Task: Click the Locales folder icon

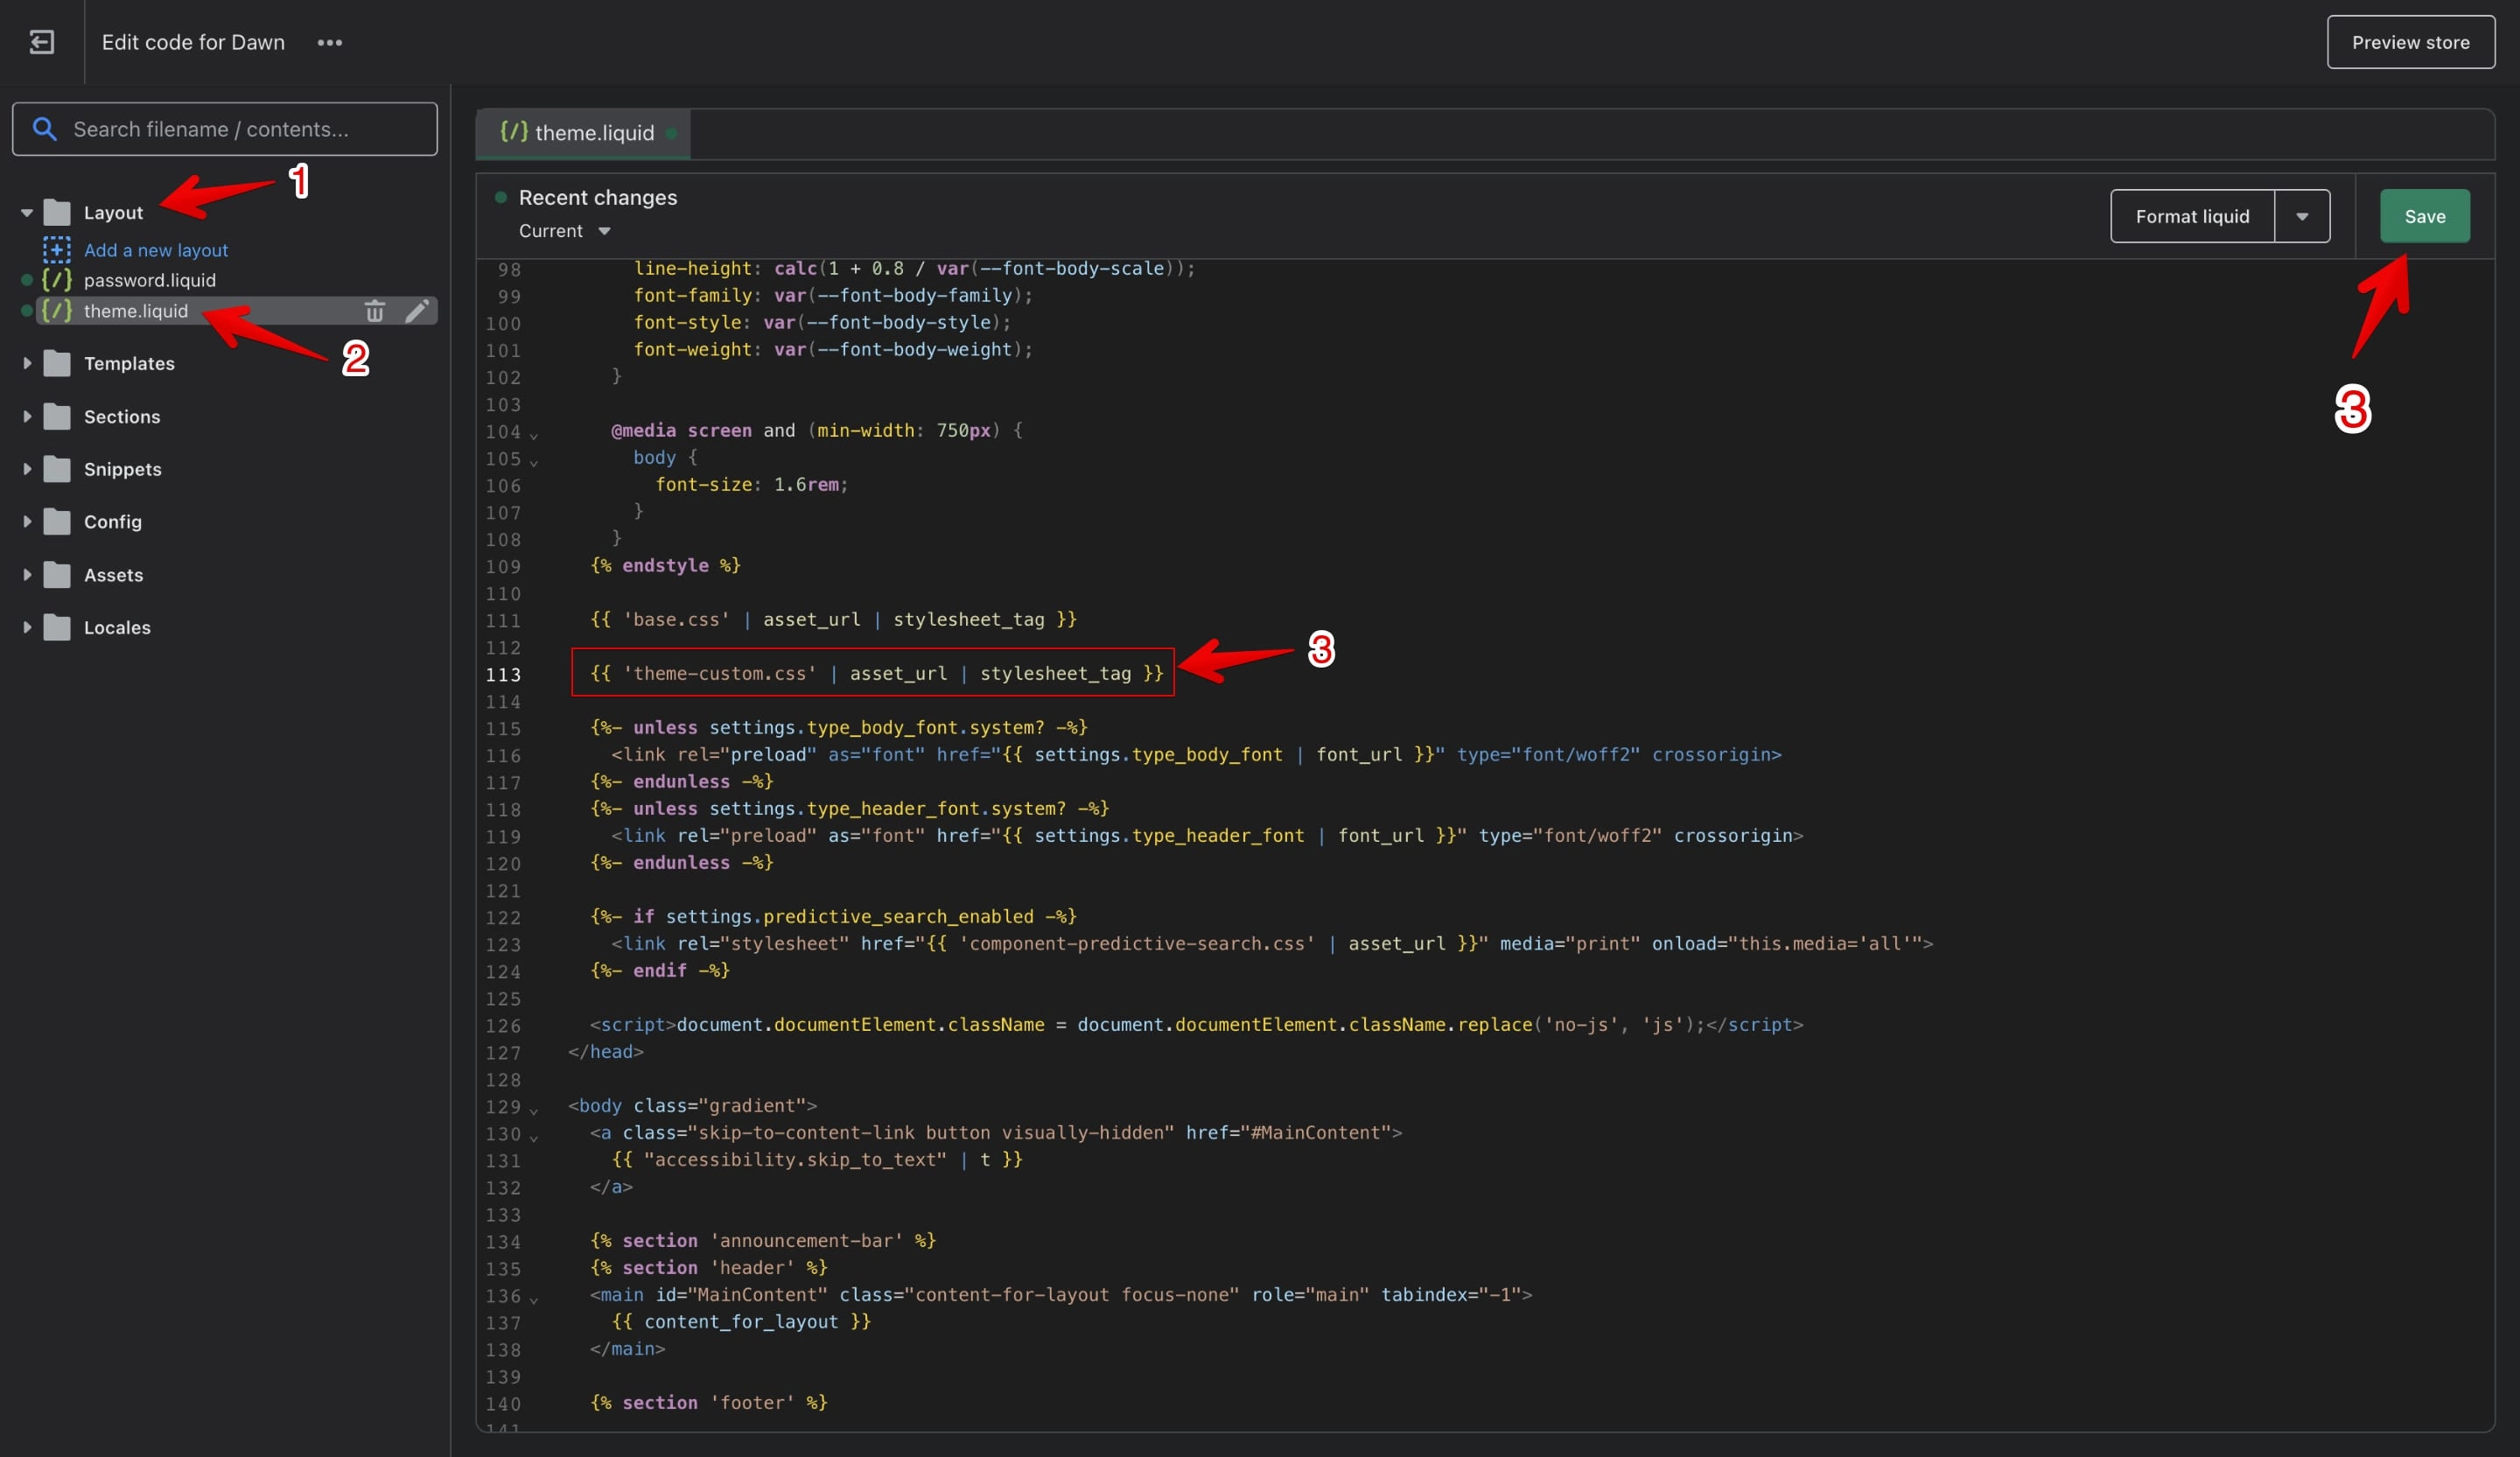Action: click(x=58, y=627)
